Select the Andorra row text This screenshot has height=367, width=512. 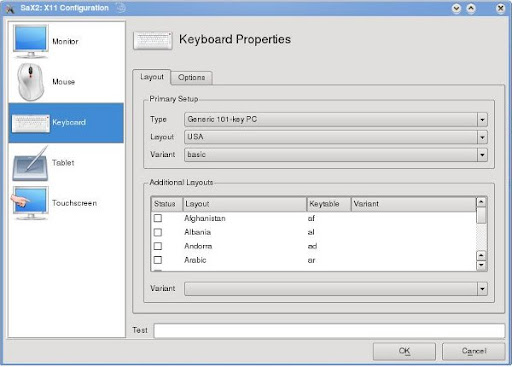198,246
